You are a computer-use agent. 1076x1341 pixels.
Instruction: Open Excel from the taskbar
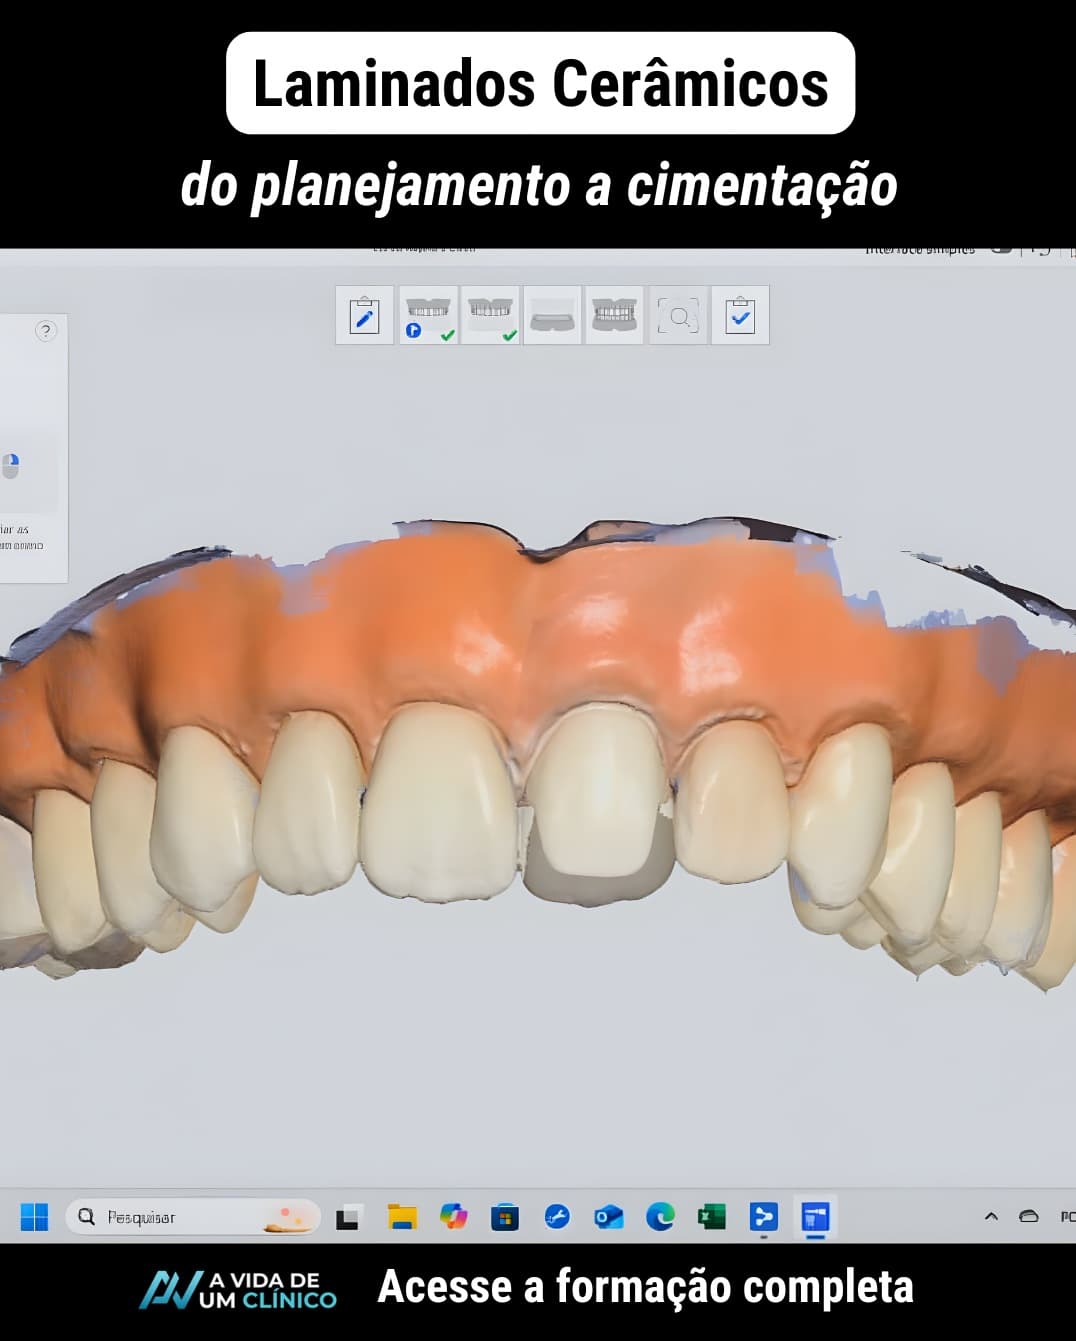(712, 1217)
